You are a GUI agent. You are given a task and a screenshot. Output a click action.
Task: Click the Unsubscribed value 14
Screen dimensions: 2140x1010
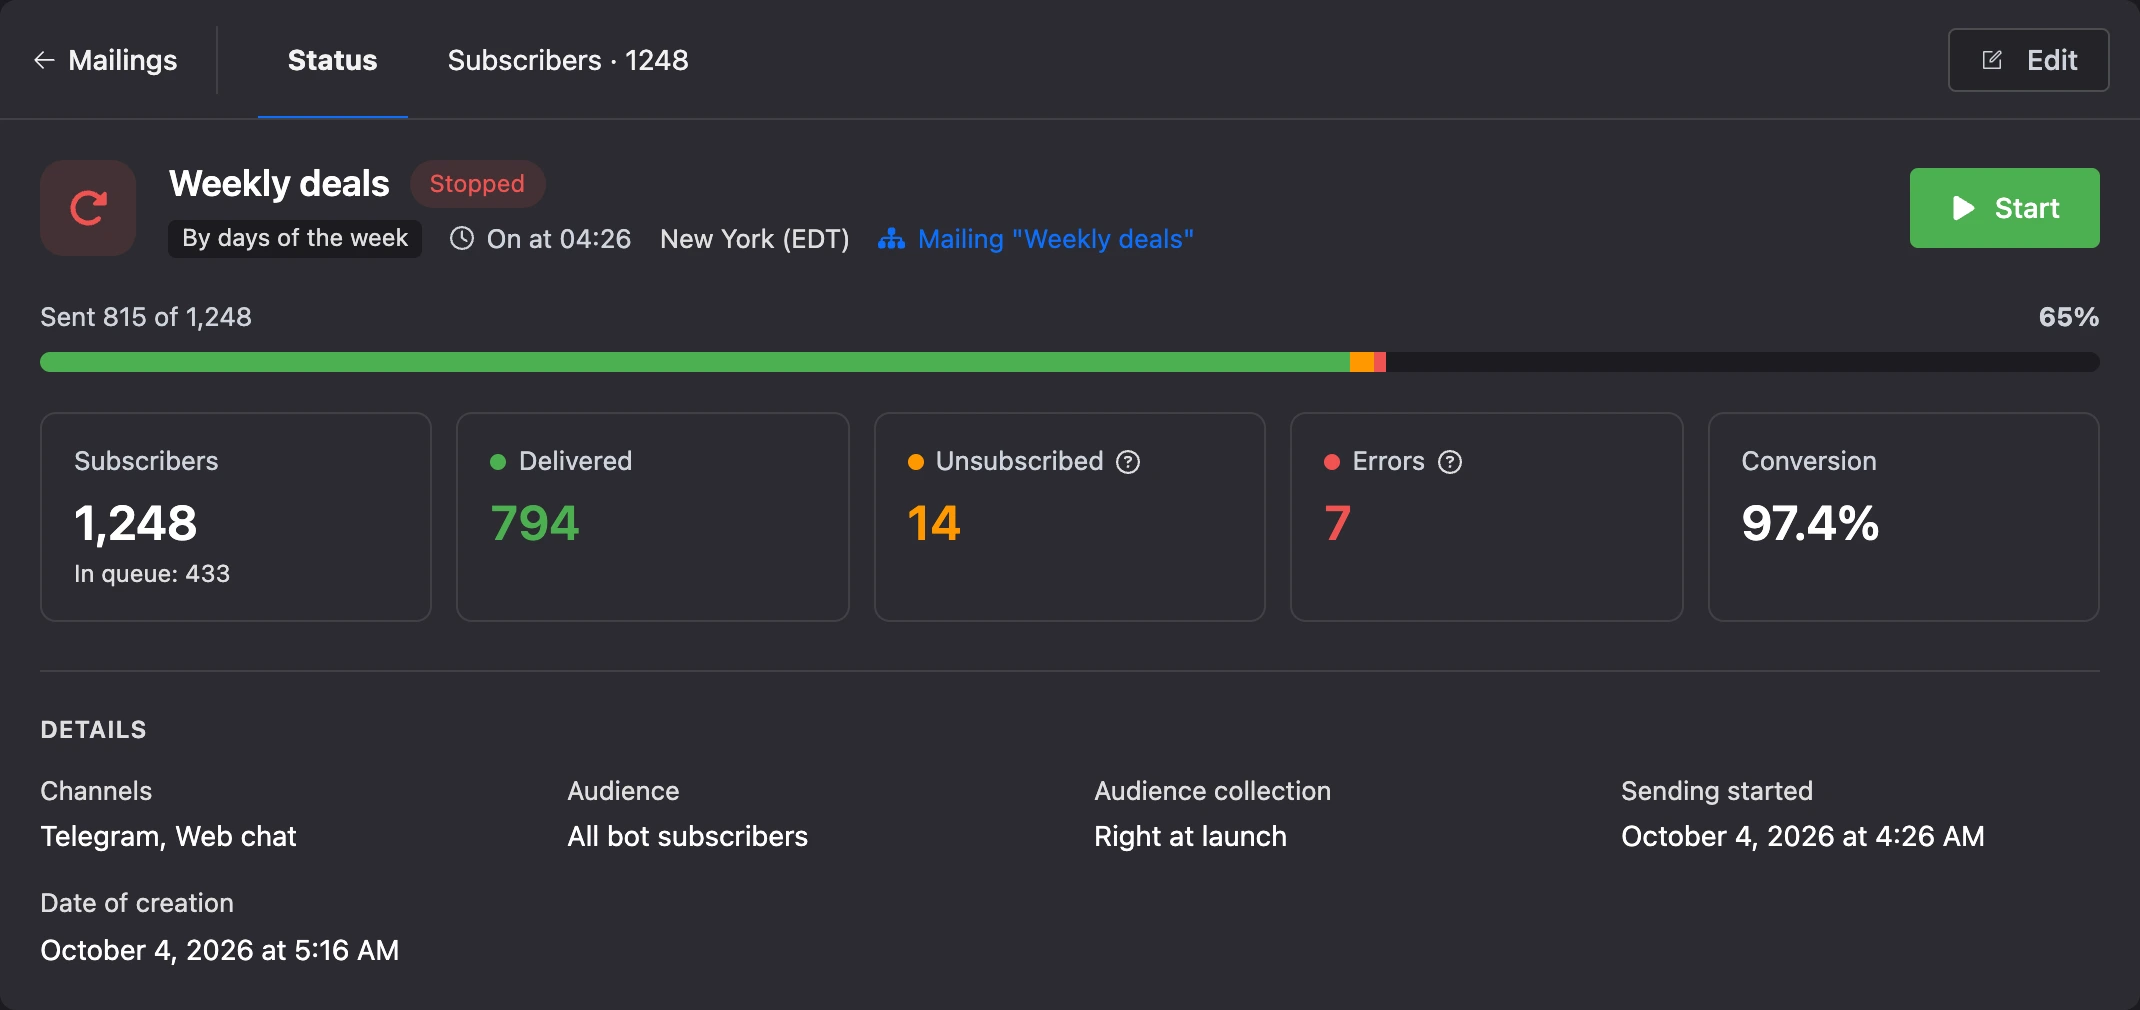tap(934, 523)
